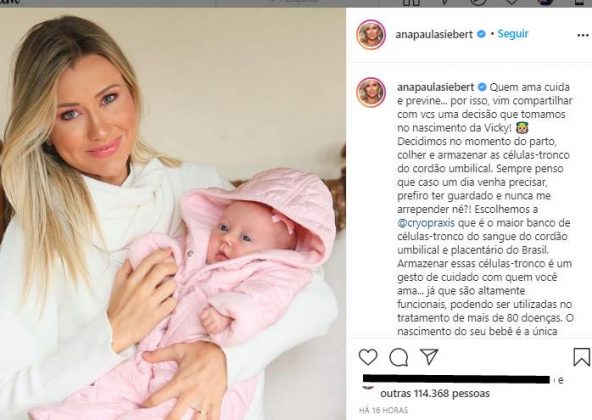The width and height of the screenshot is (592, 420).
Task: Open the HÁ 16 HORAS timestamp
Action: (x=383, y=410)
